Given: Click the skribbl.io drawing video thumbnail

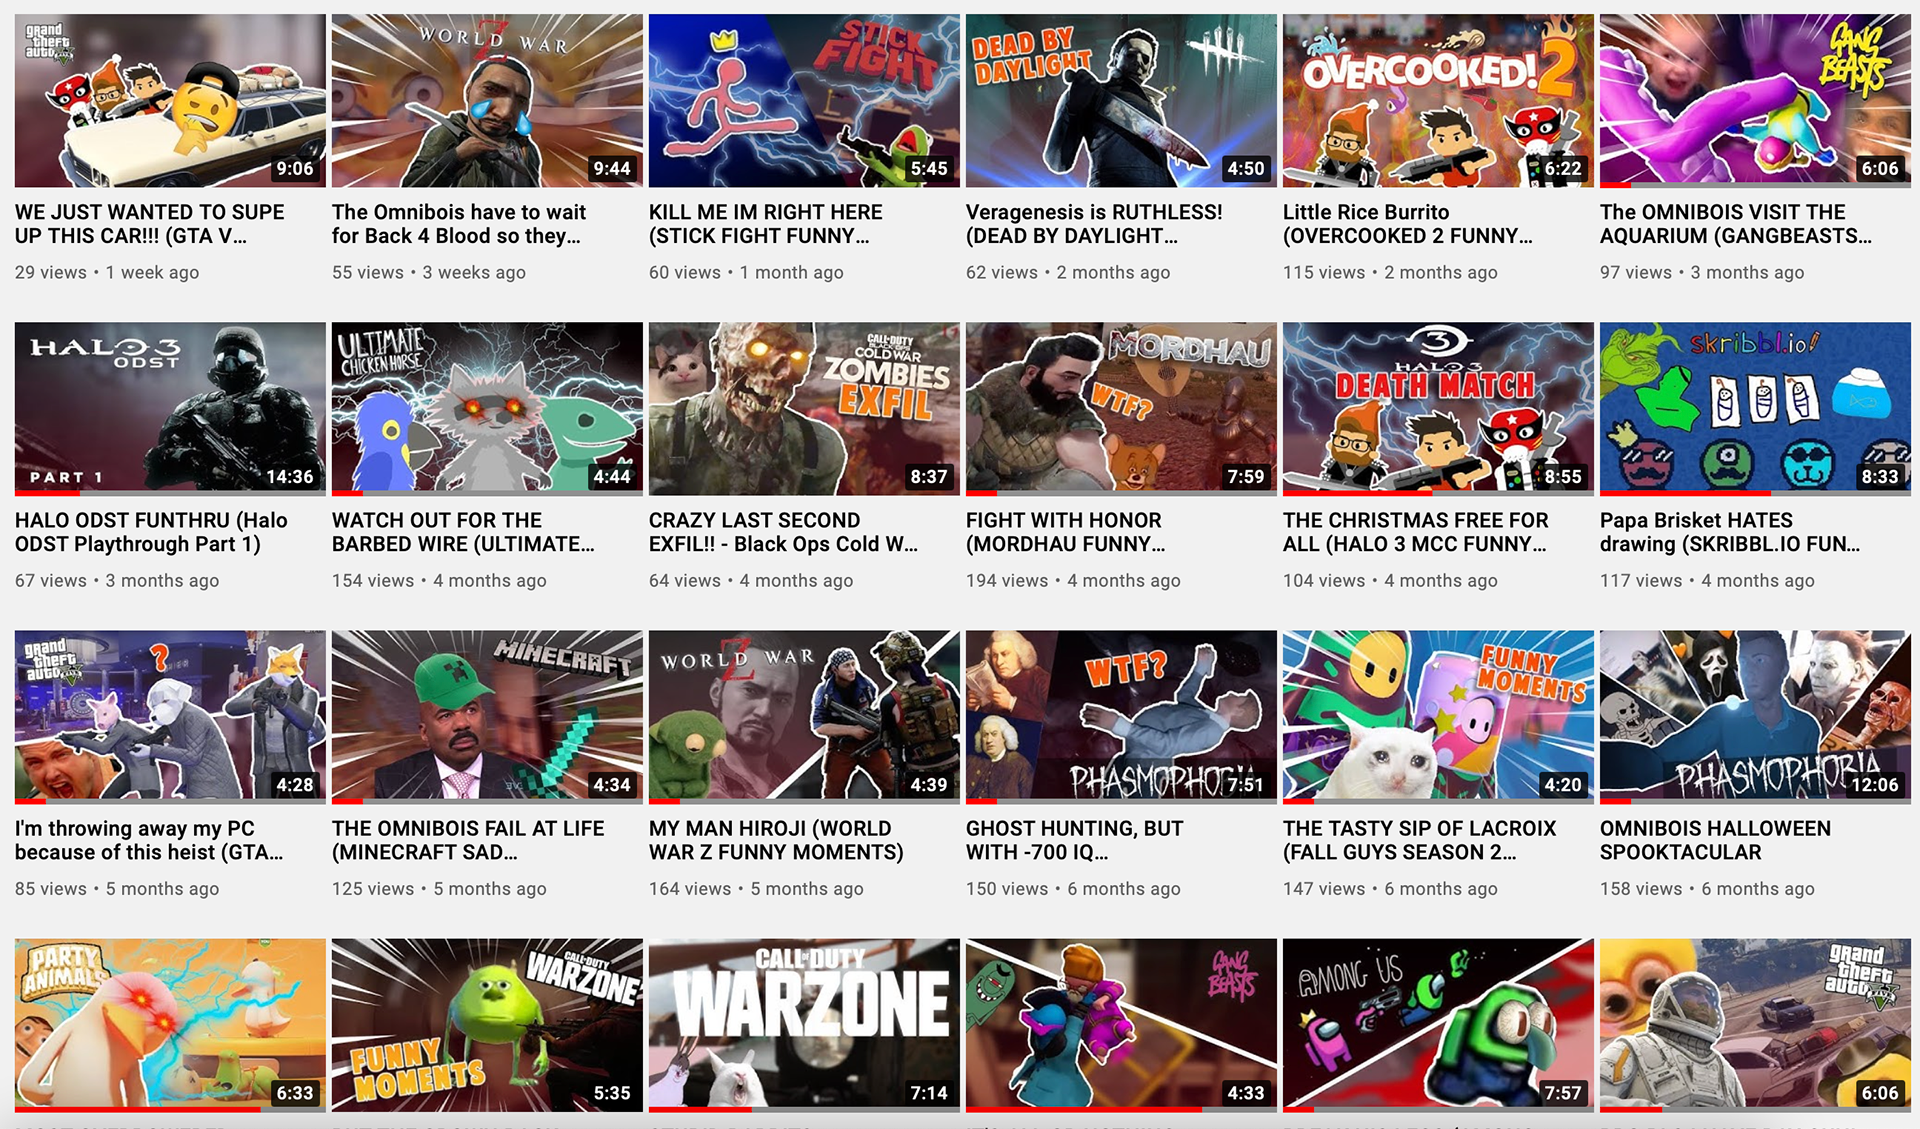Looking at the screenshot, I should [1755, 408].
